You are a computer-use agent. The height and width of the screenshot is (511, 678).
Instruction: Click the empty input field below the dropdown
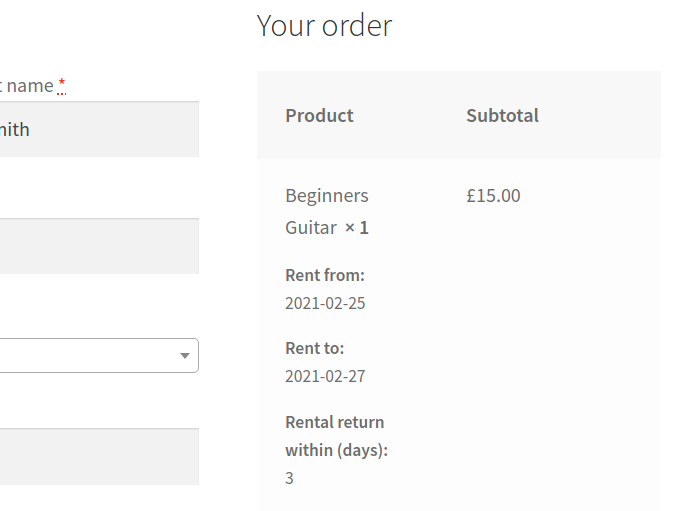[98, 457]
